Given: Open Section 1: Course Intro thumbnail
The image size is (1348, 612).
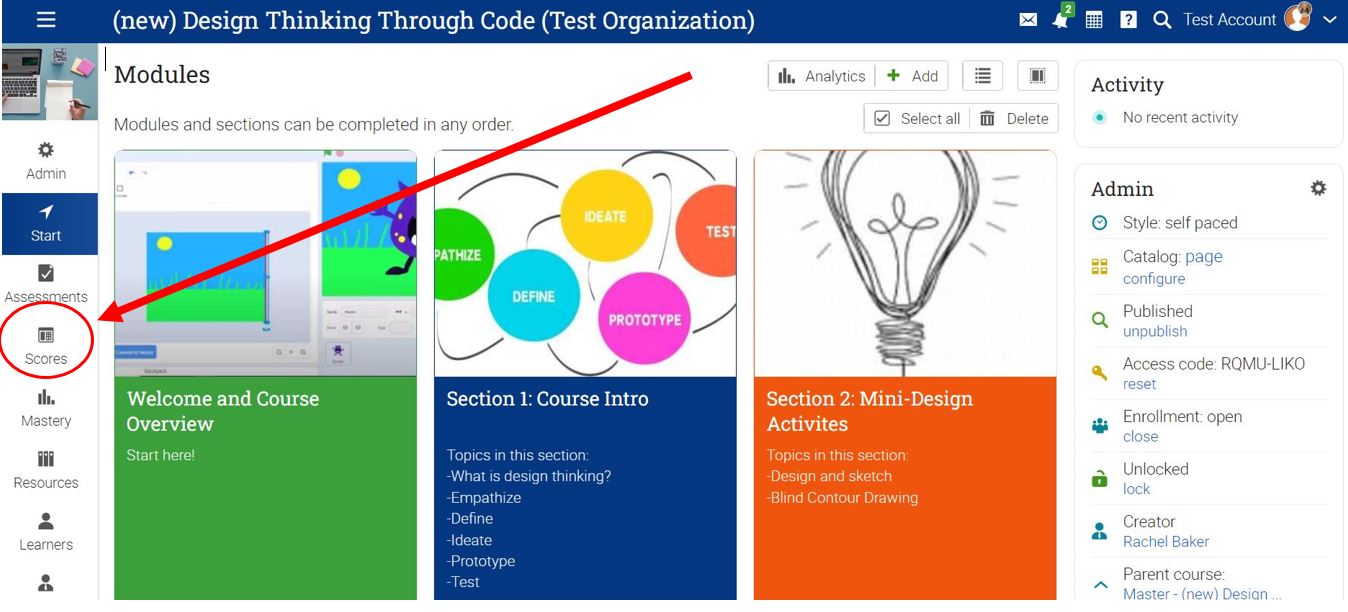Looking at the screenshot, I should (x=585, y=263).
